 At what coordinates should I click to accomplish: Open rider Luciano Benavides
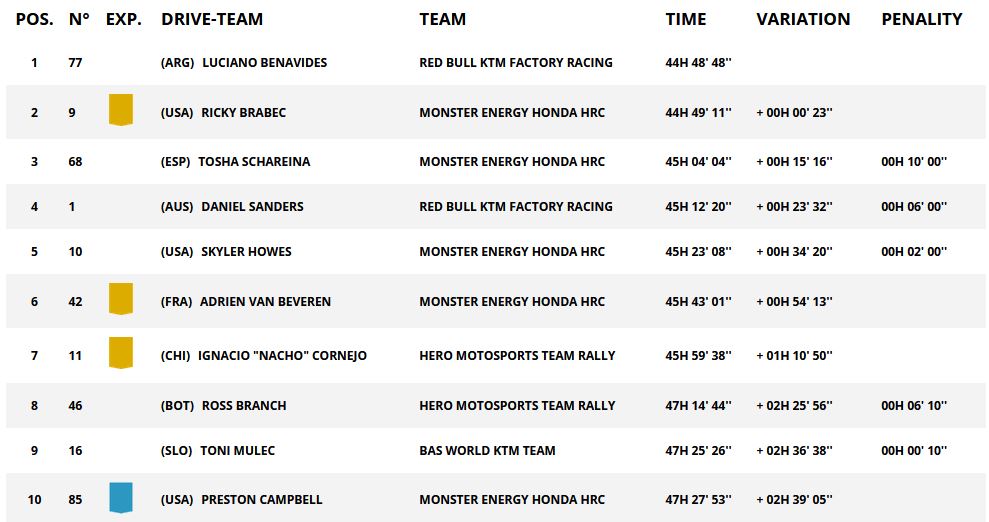click(x=264, y=62)
